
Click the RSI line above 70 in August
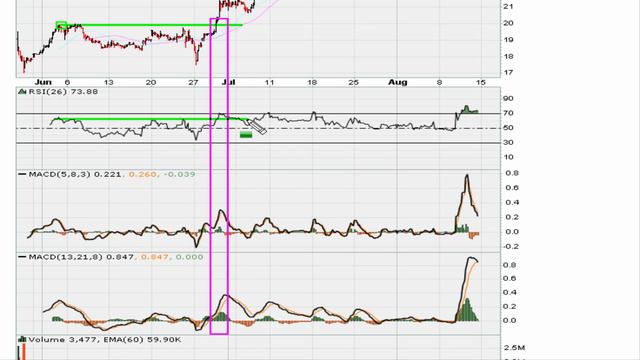pyautogui.click(x=467, y=109)
